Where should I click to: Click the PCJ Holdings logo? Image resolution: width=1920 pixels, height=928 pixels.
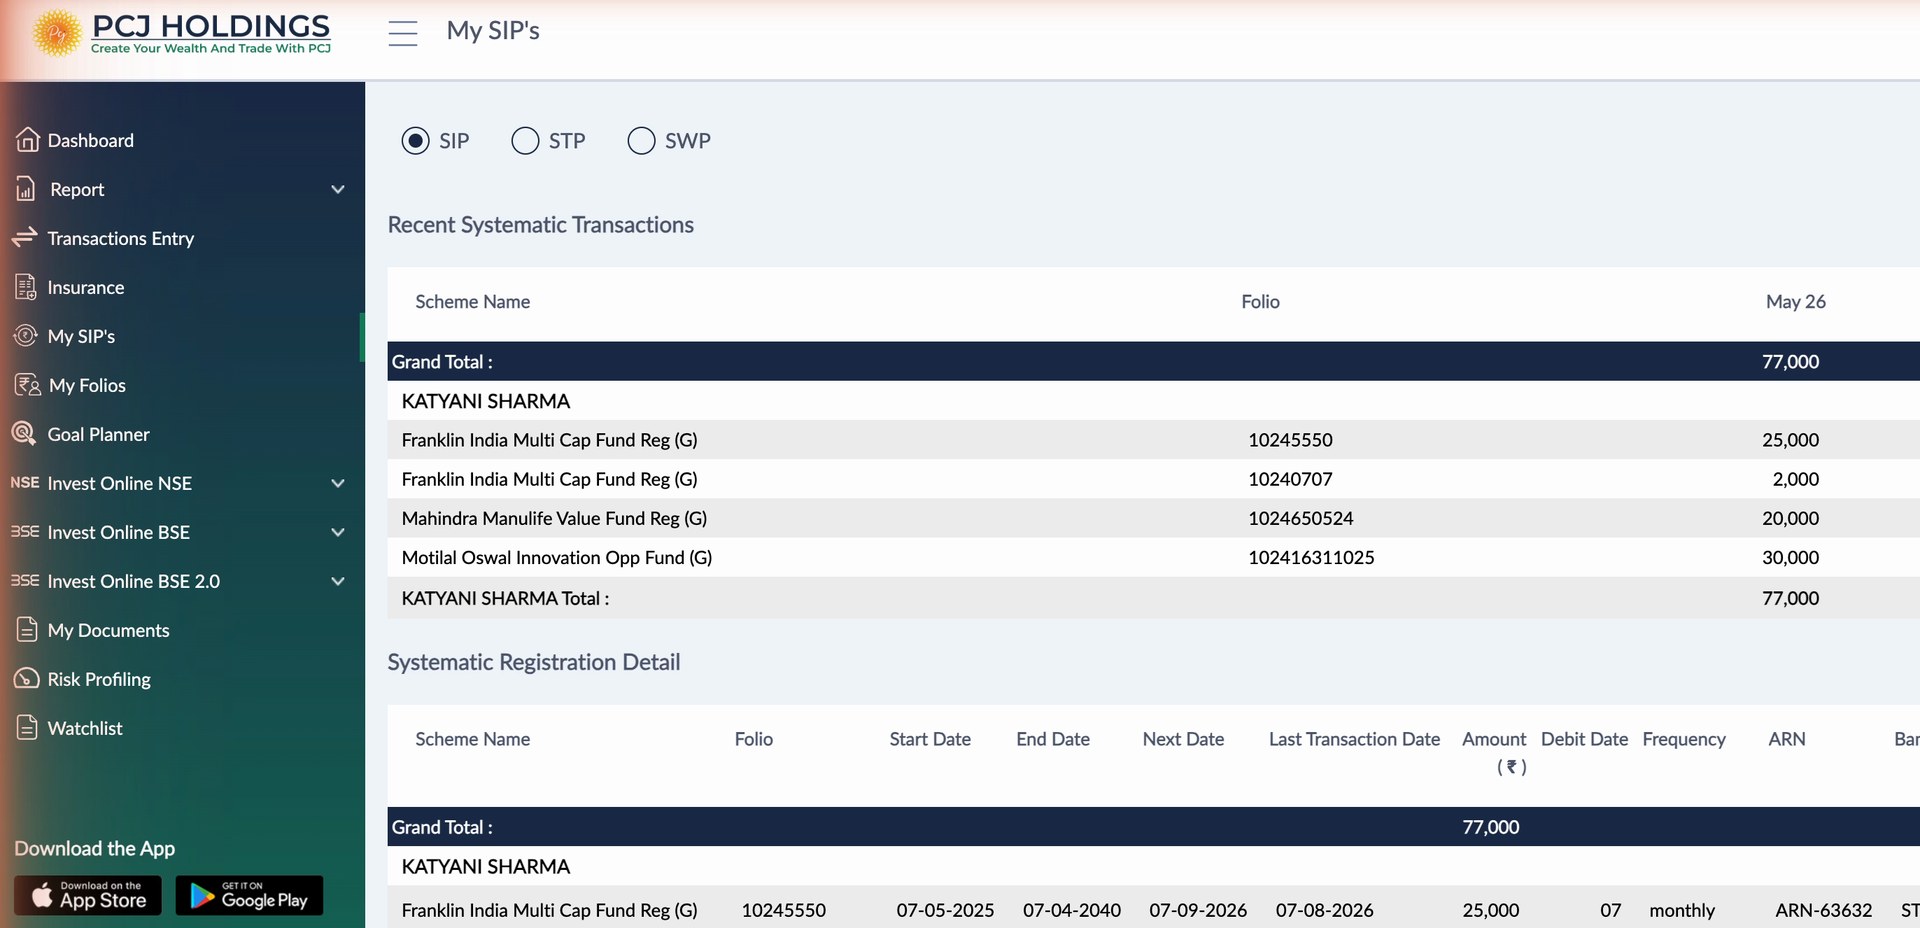[182, 34]
